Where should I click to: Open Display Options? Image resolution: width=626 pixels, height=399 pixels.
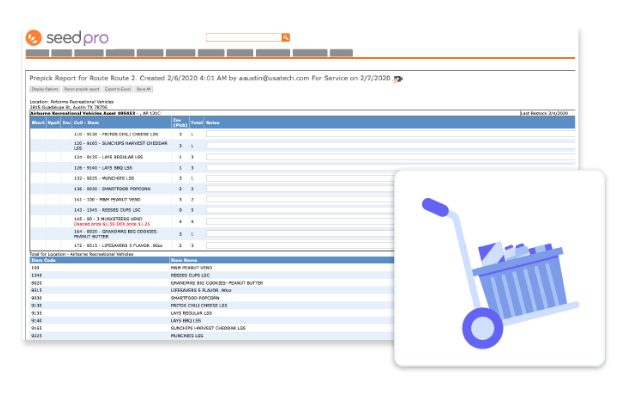tap(45, 89)
